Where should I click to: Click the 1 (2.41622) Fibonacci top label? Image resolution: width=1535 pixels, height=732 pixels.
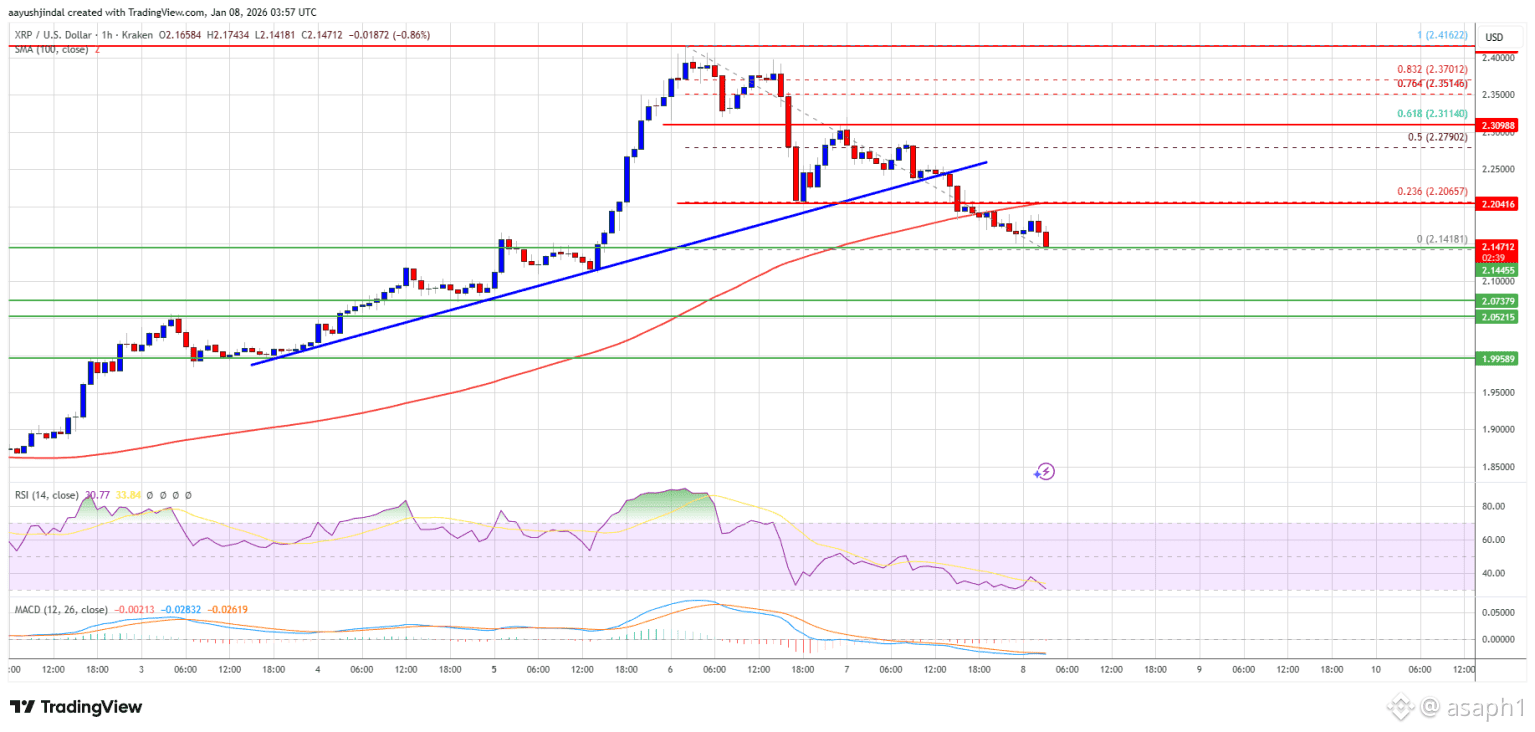pyautogui.click(x=1441, y=33)
